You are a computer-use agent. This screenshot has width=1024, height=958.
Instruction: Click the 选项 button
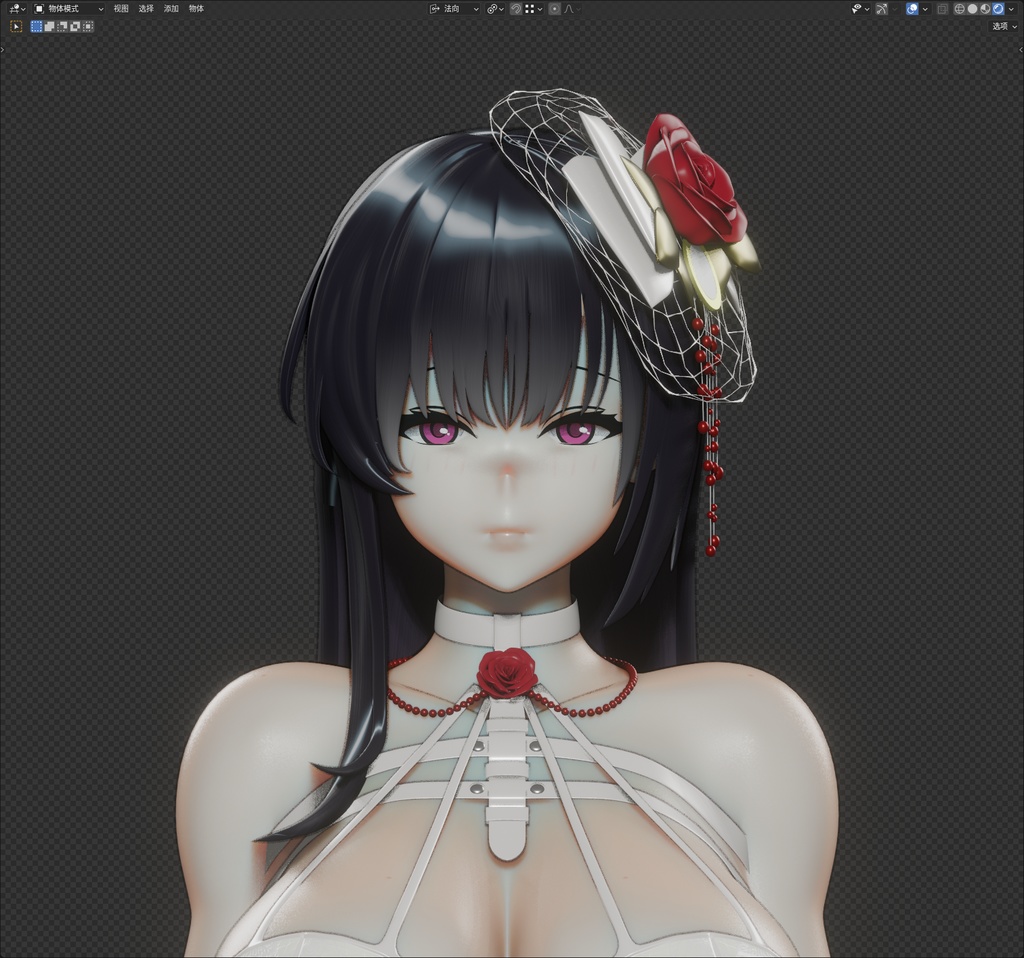[x=1003, y=24]
